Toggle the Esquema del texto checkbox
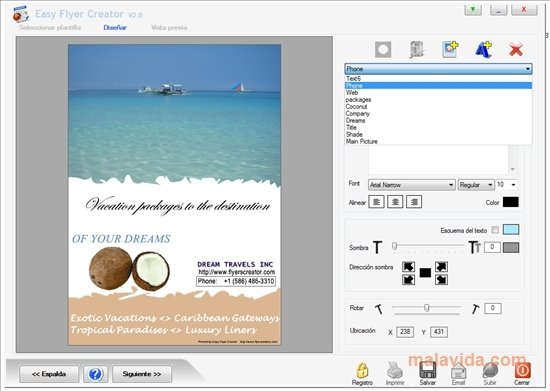The image size is (550, 391). coord(495,230)
